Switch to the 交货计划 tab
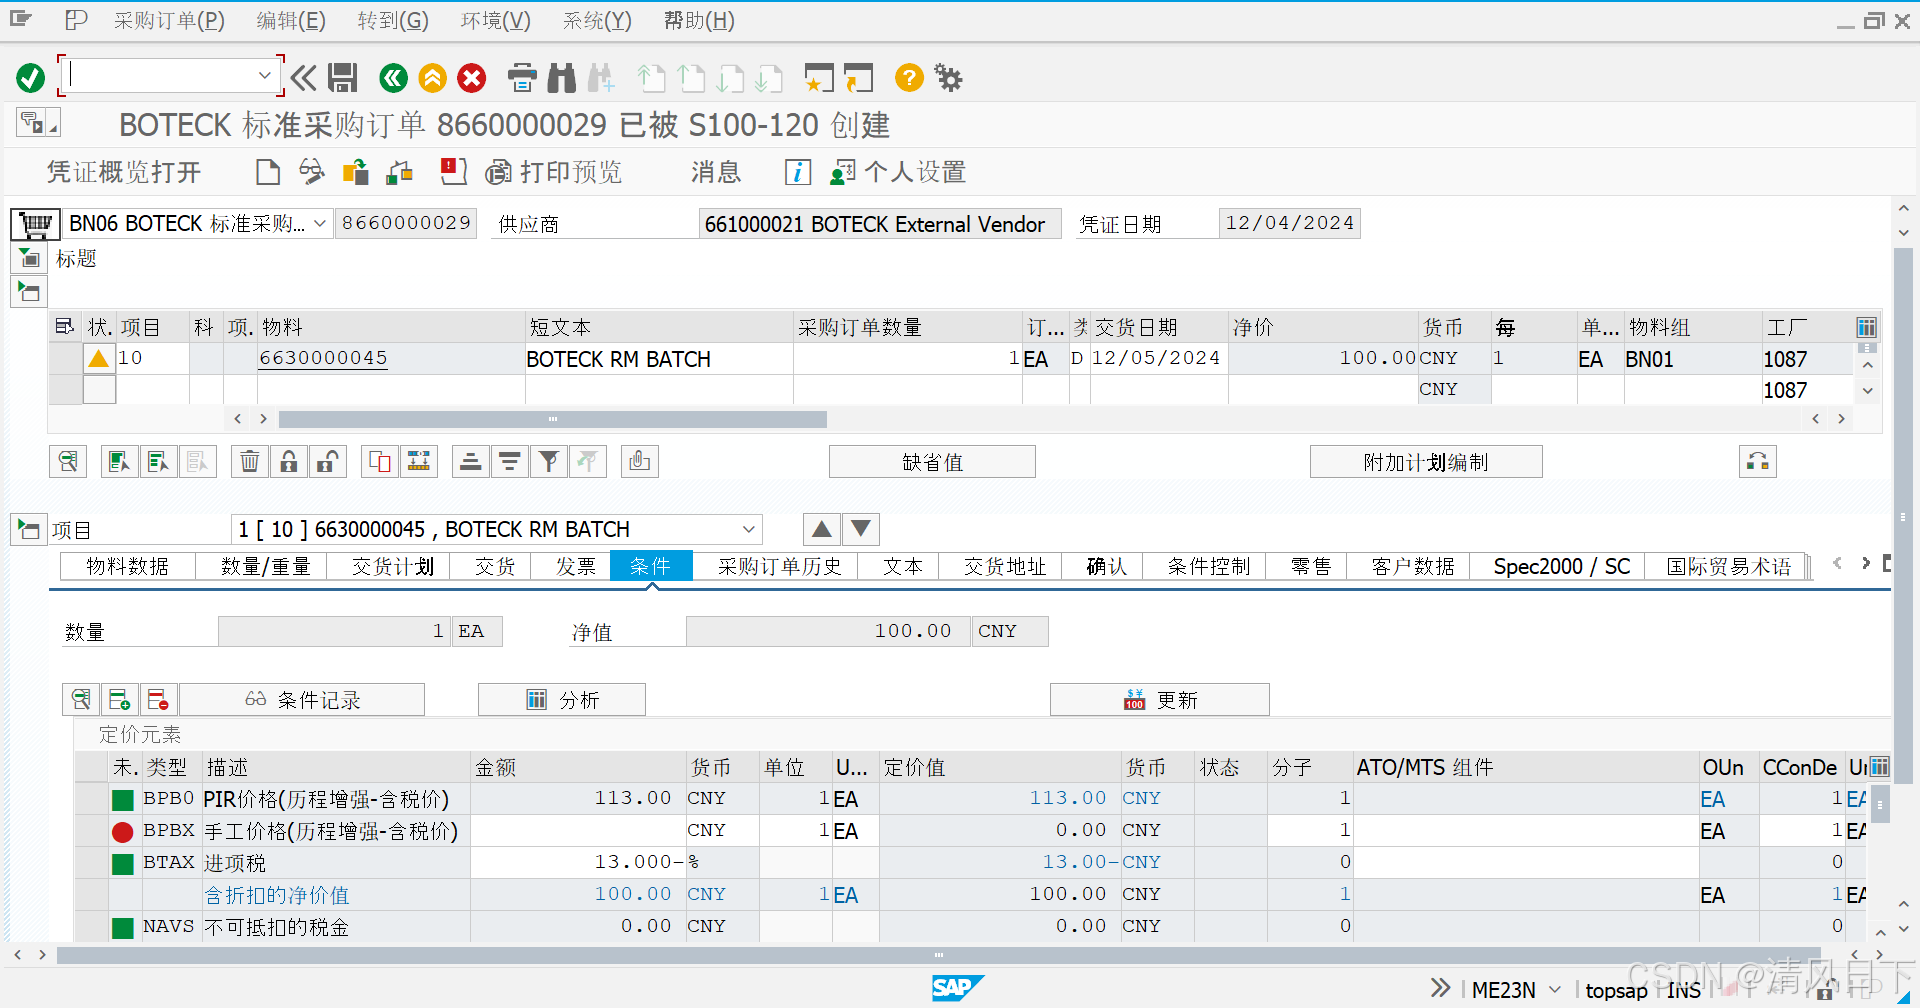 point(393,566)
